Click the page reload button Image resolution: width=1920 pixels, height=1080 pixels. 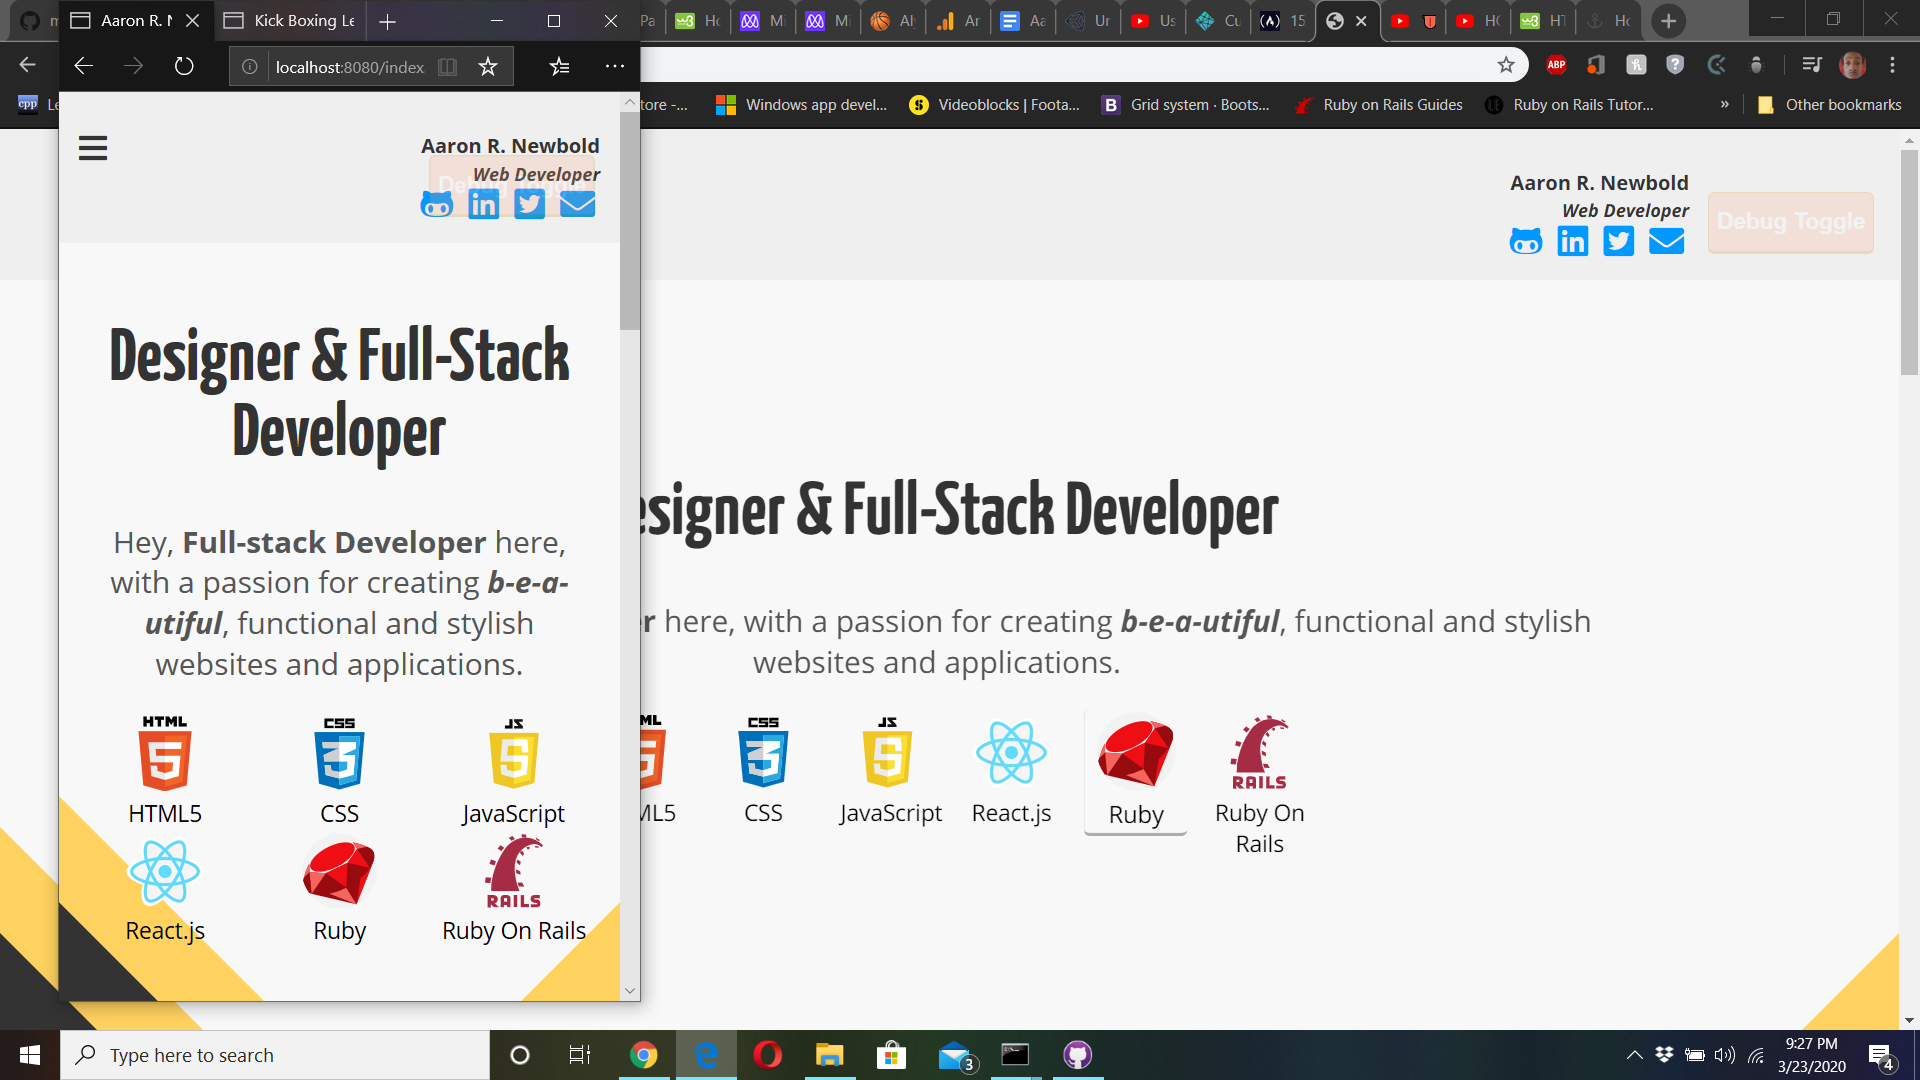tap(182, 66)
